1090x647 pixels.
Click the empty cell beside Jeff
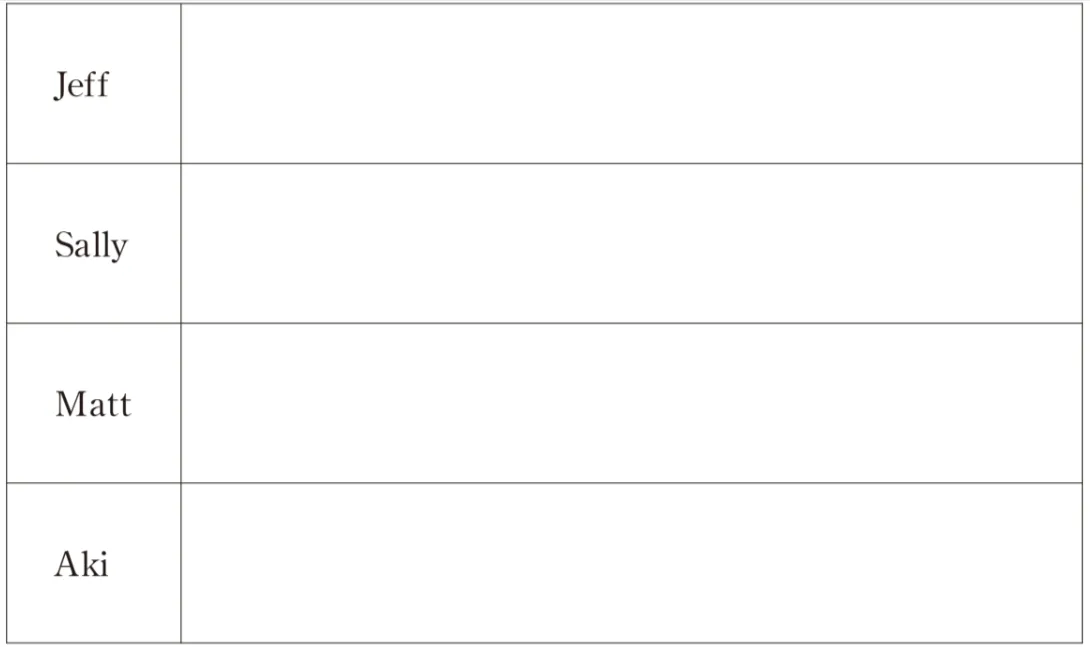(x=630, y=84)
